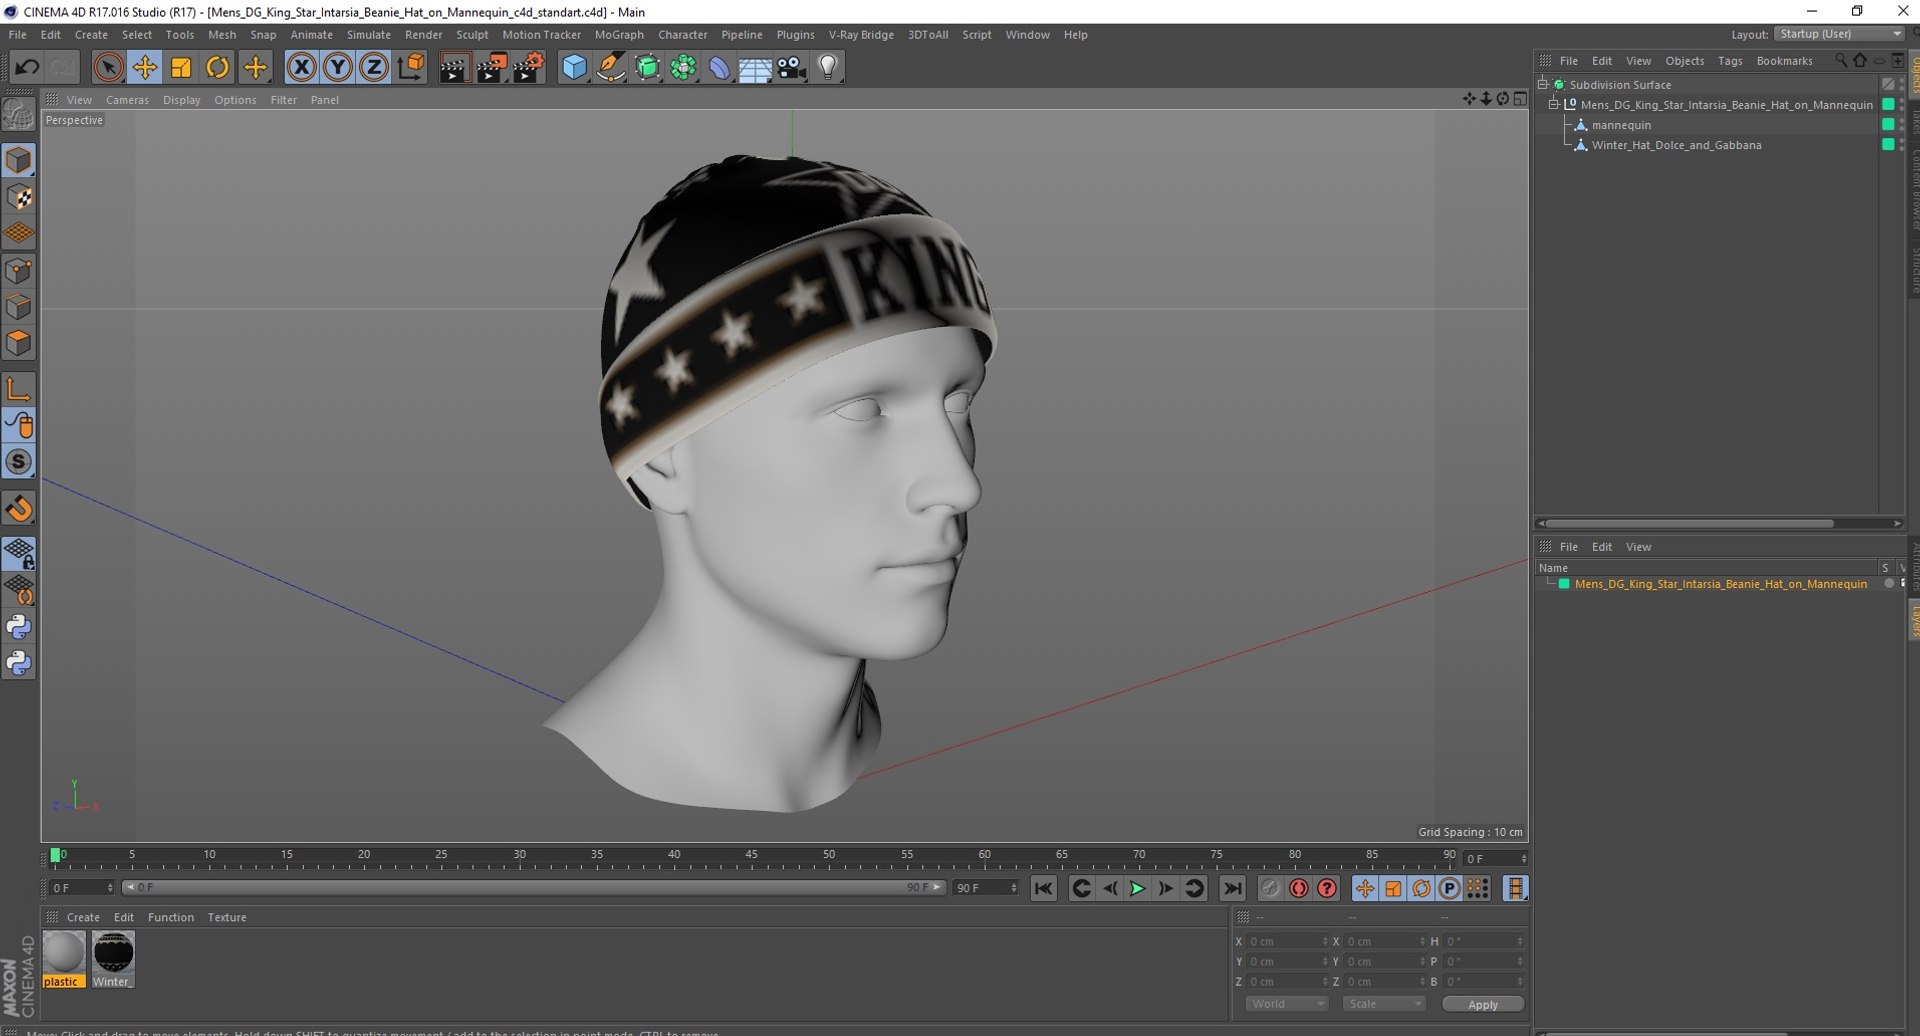
Task: Toggle Subdivision Surface enable checkmark
Action: pos(1888,85)
